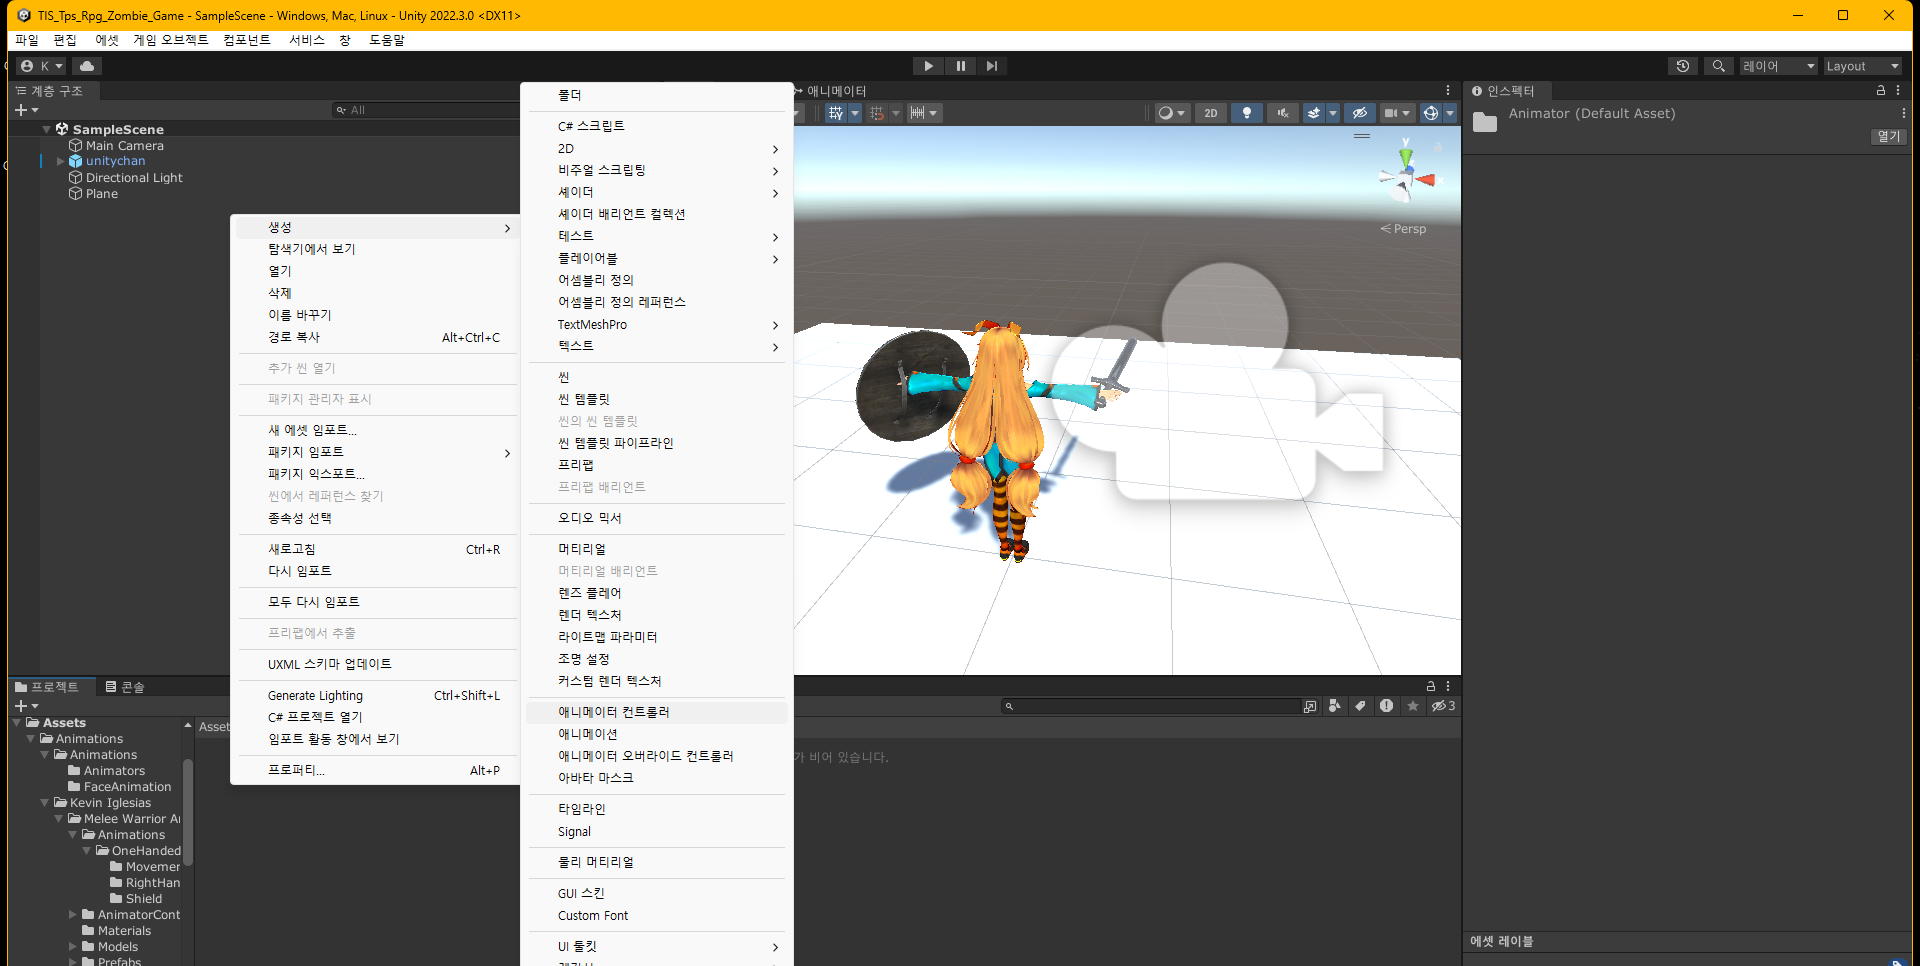Viewport: 1920px width, 966px height.
Task: Toggle grid visibility icon in scene toolbar
Action: 836,113
